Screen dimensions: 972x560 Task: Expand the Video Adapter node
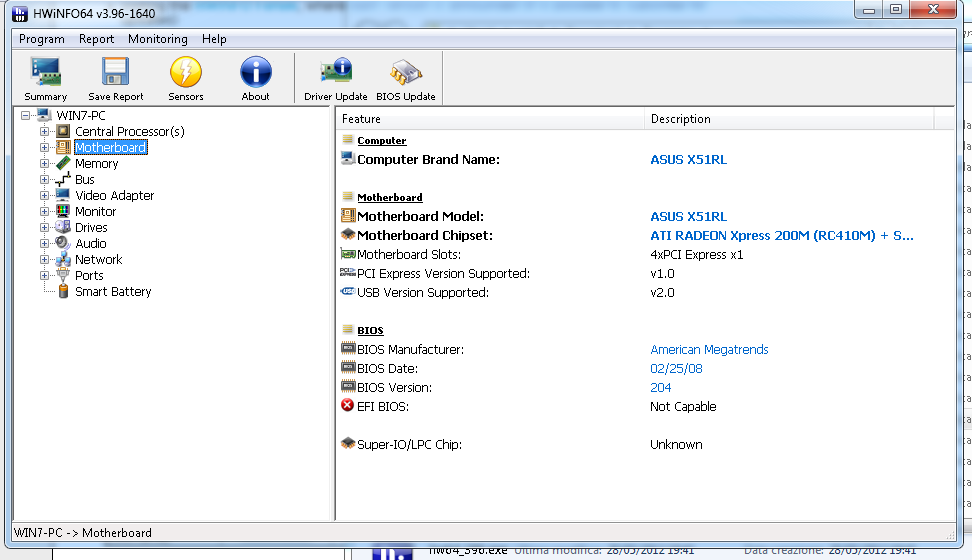click(44, 195)
